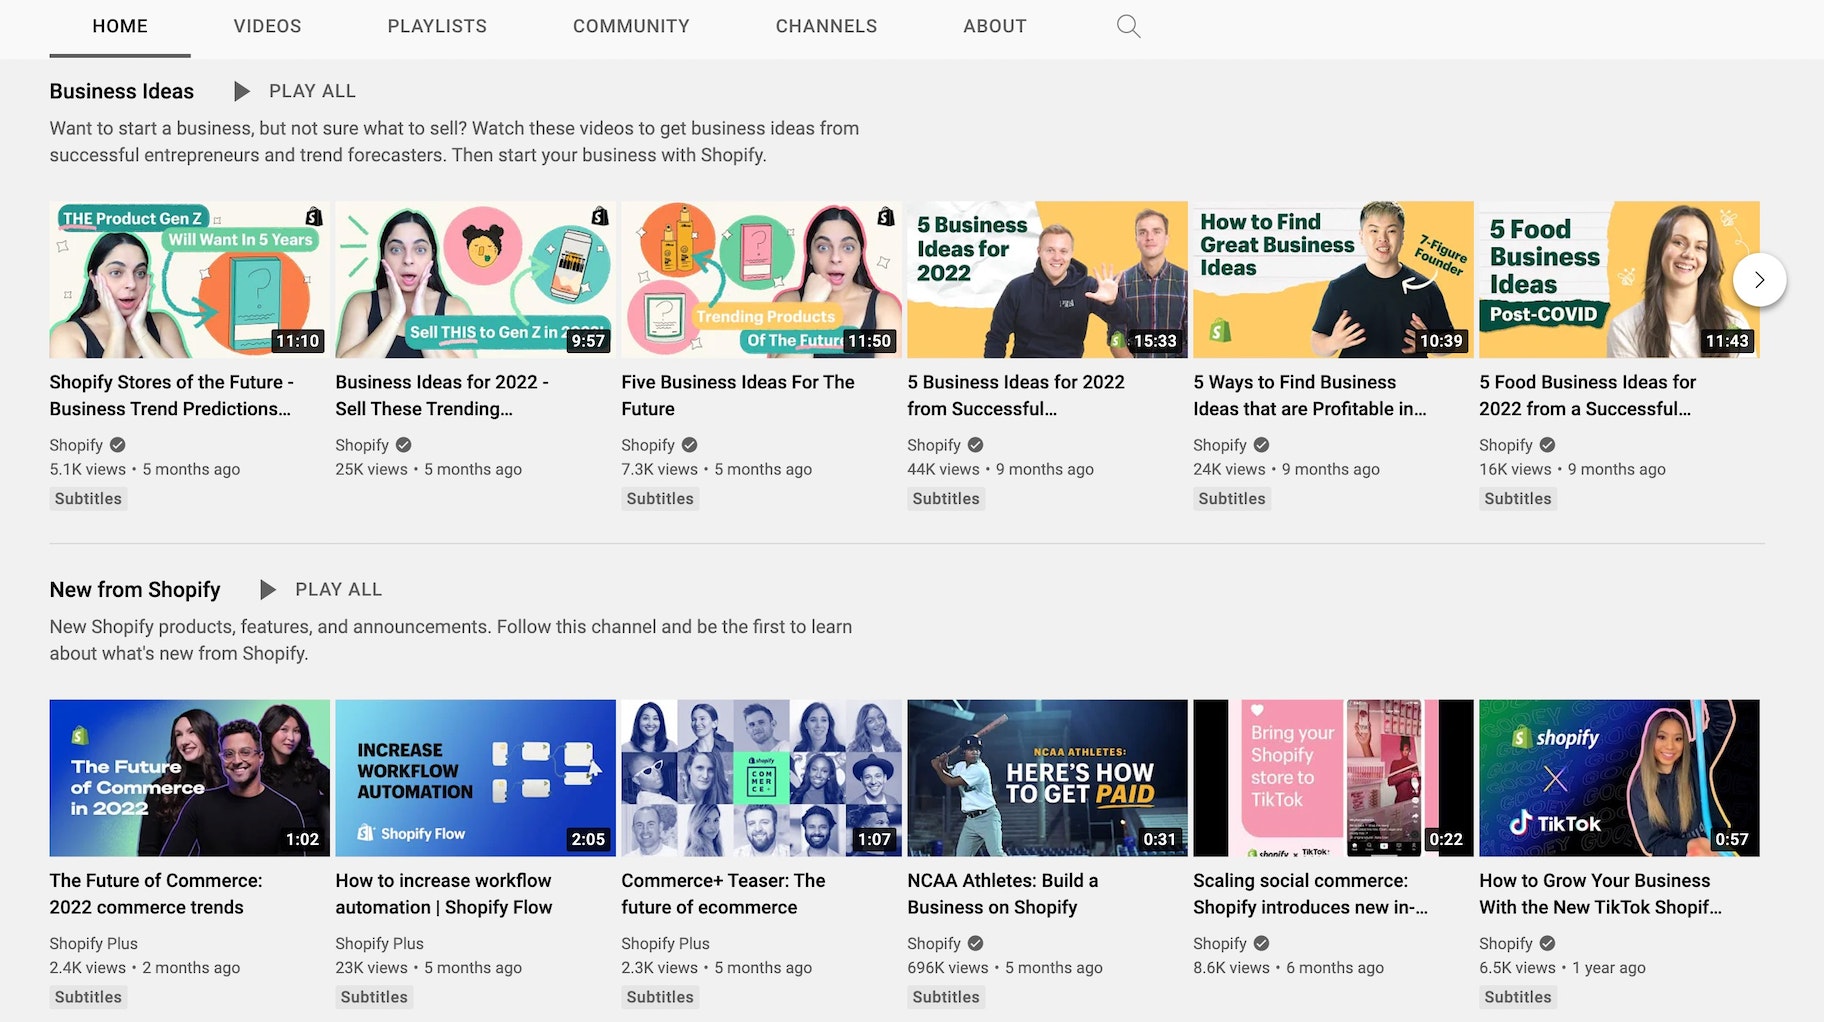Open 'How to Find Great Business Ideas' thumbnail
Viewport: 1824px width, 1022px height.
coord(1332,280)
